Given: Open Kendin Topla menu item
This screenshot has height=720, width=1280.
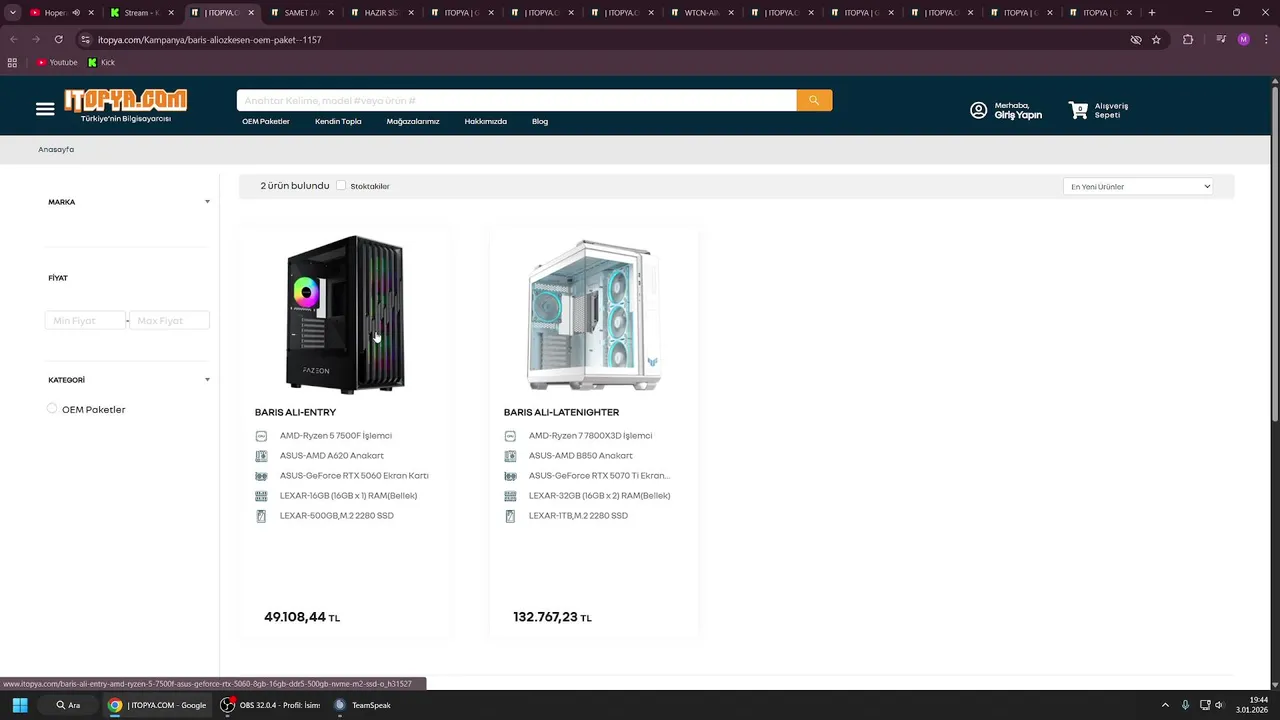Looking at the screenshot, I should pyautogui.click(x=338, y=121).
